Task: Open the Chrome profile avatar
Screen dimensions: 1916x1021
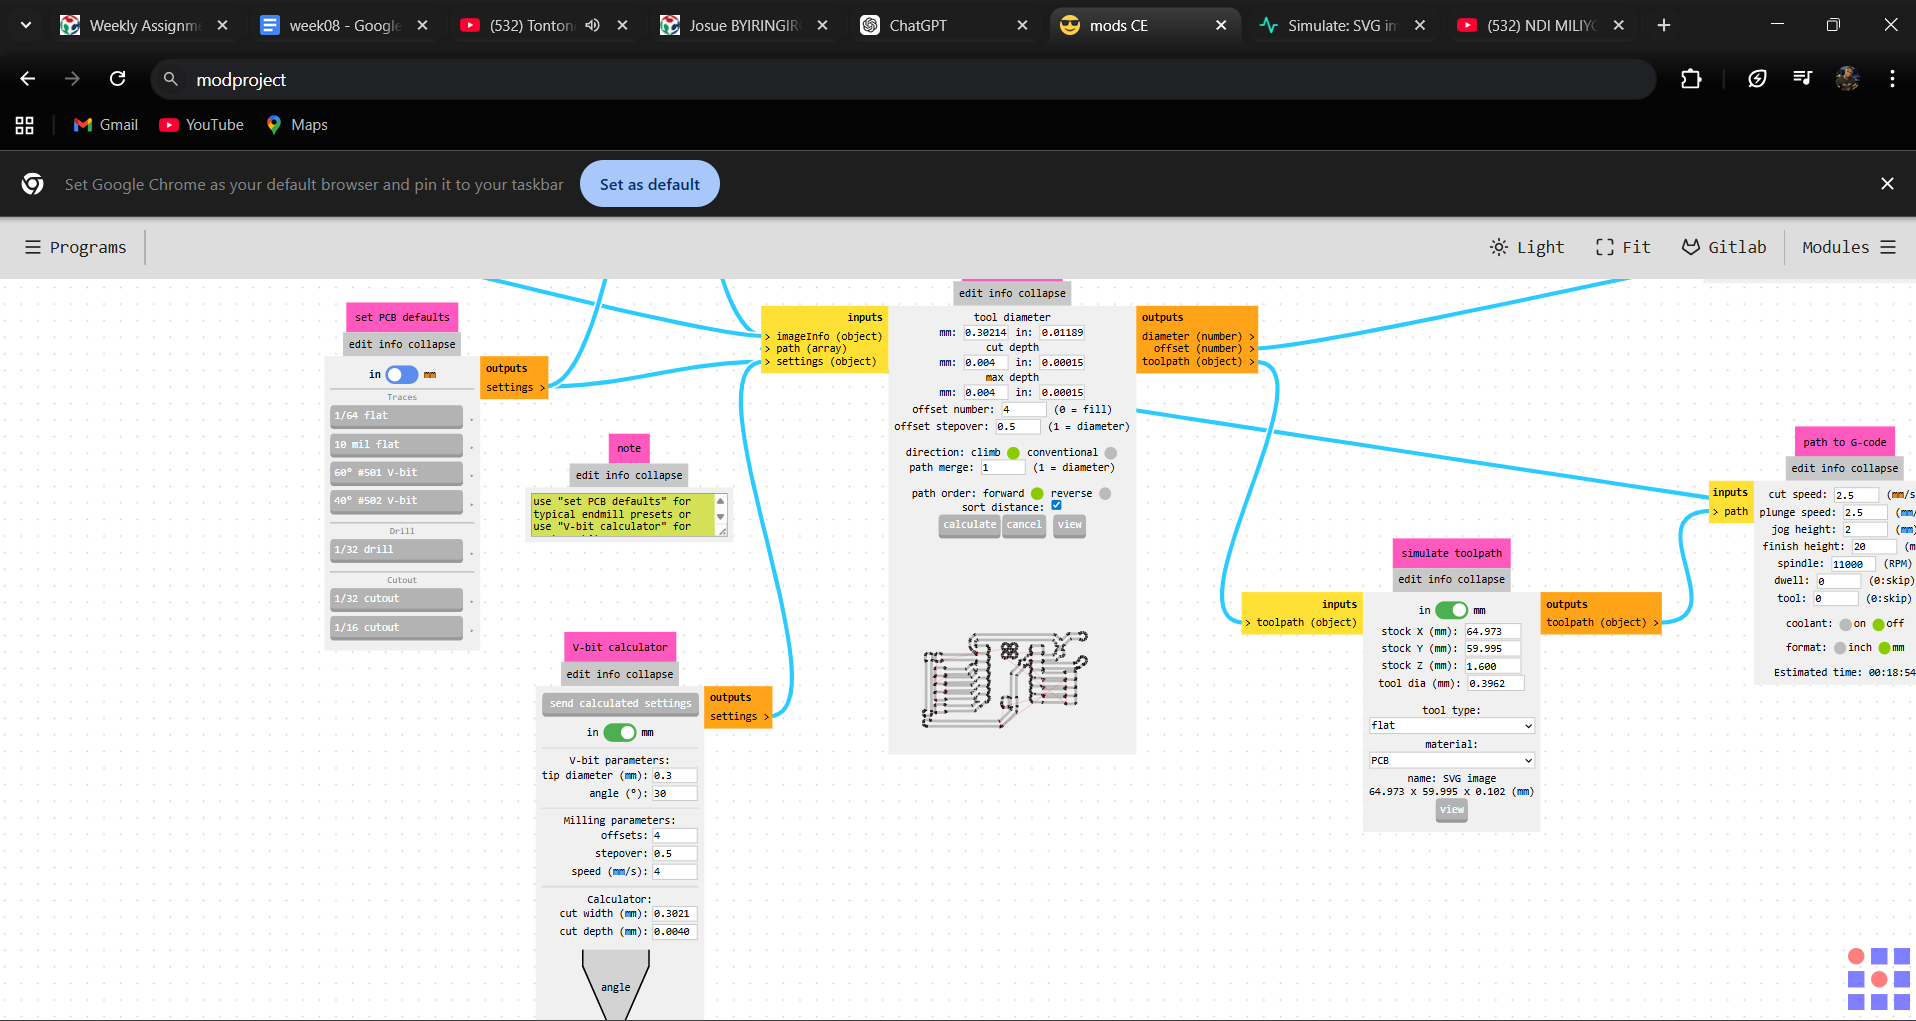Action: (x=1847, y=79)
